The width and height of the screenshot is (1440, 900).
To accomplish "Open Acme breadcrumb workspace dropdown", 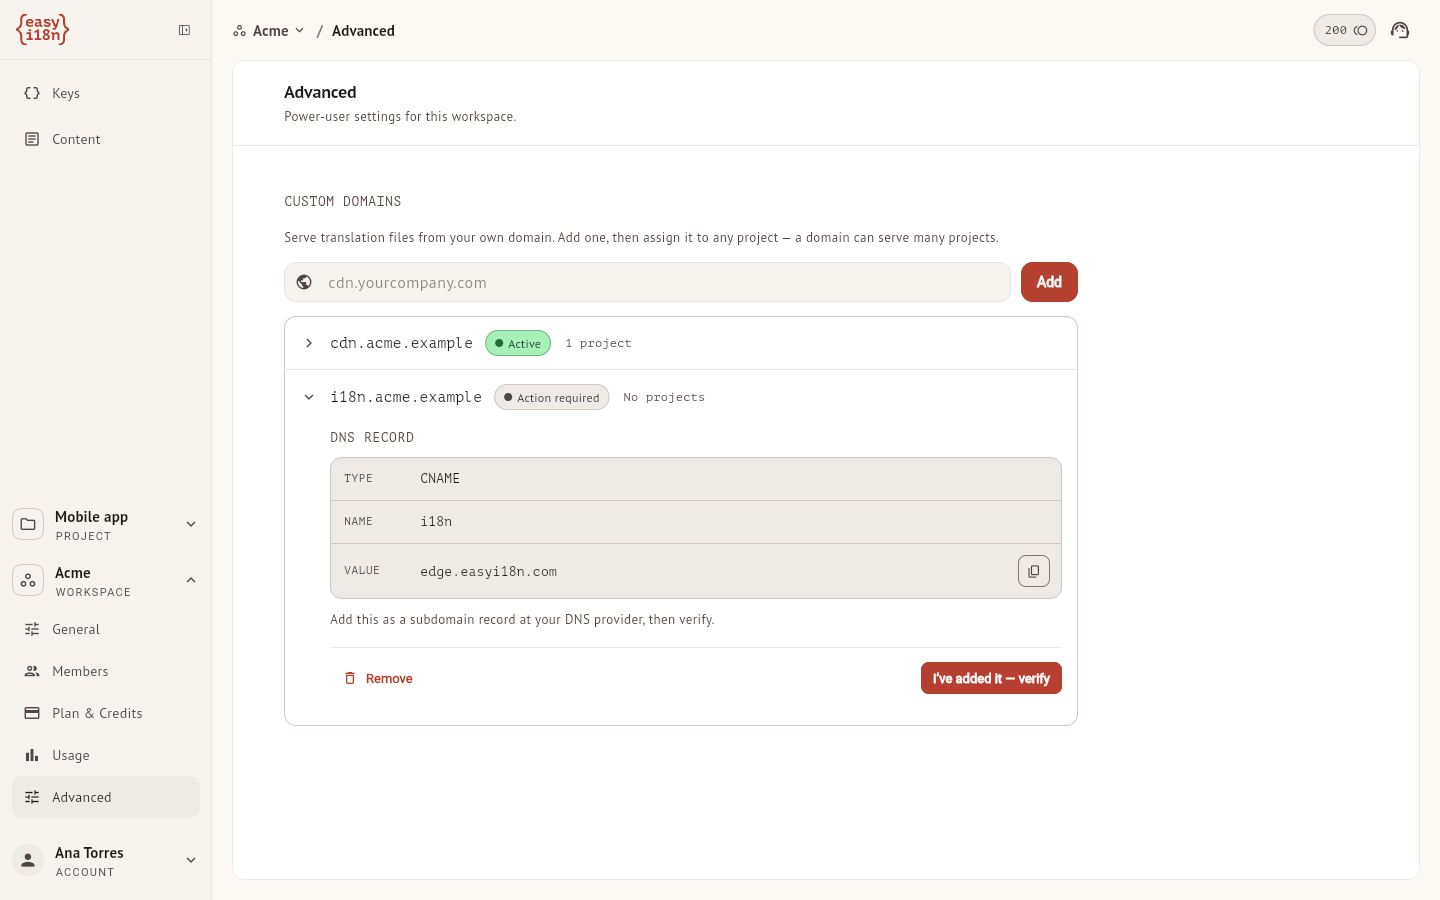I will tap(269, 31).
